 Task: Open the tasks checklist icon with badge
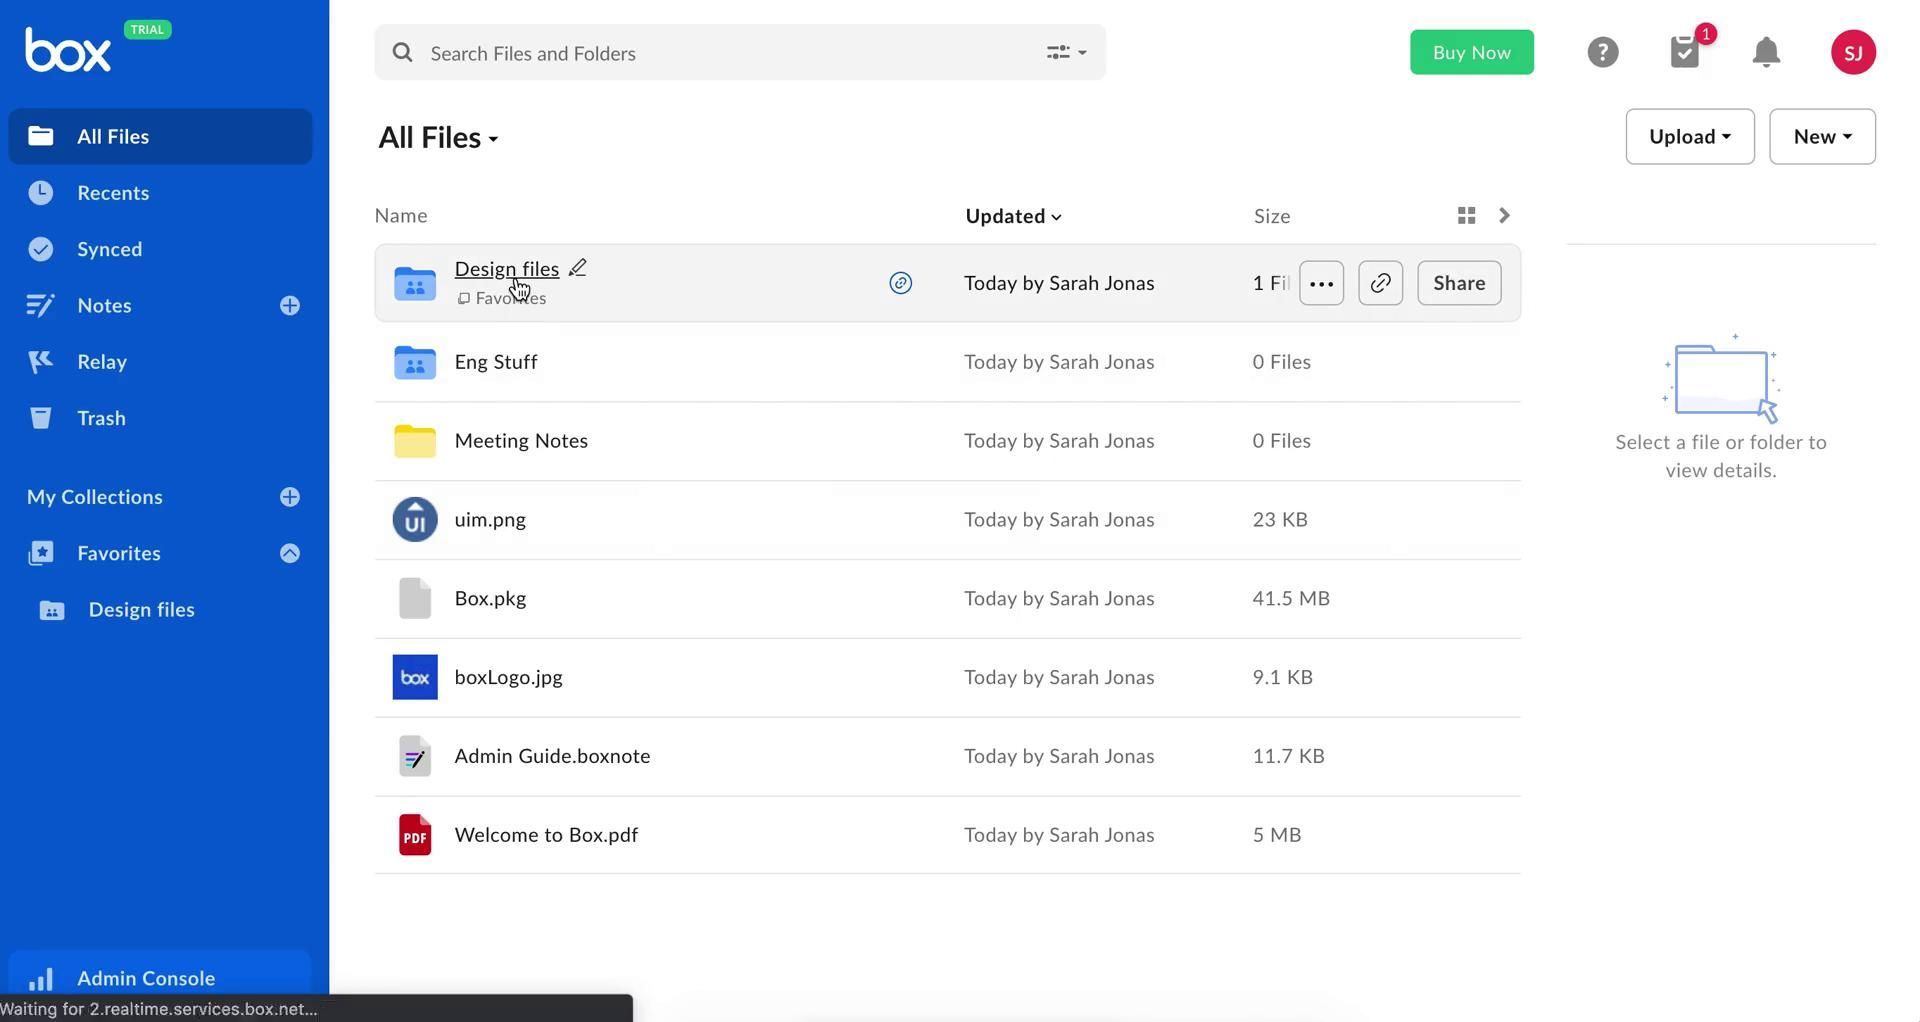pyautogui.click(x=1685, y=52)
